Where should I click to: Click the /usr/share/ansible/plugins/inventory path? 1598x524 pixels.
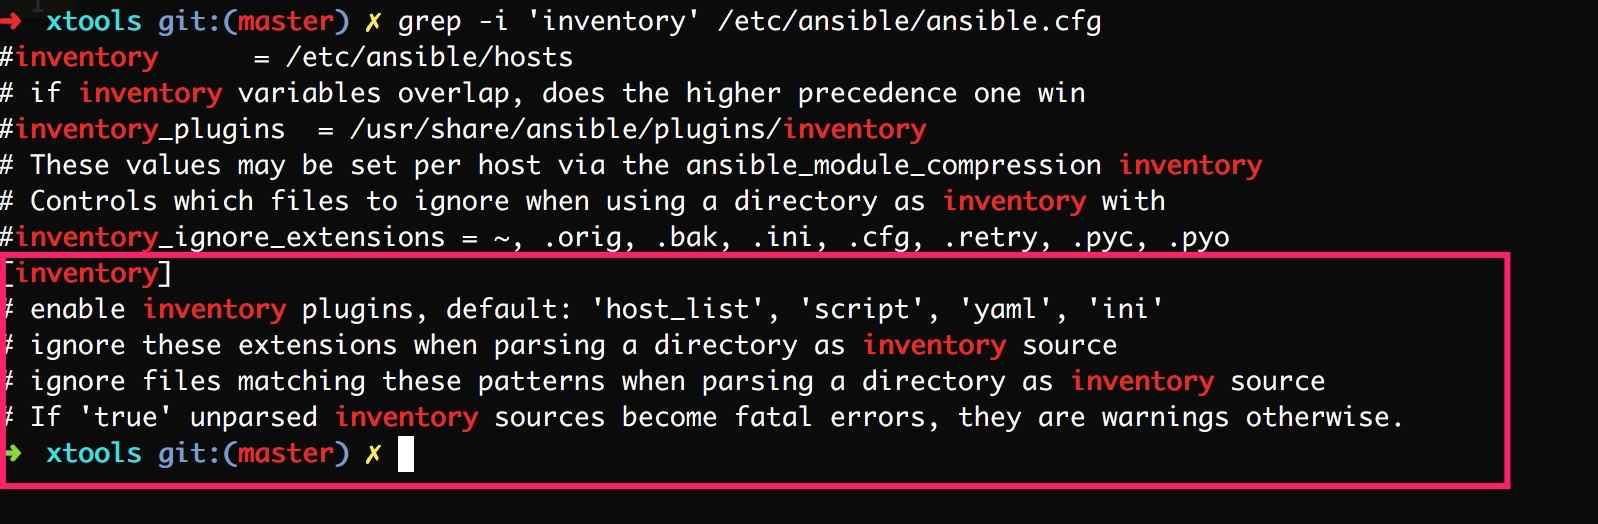[638, 129]
